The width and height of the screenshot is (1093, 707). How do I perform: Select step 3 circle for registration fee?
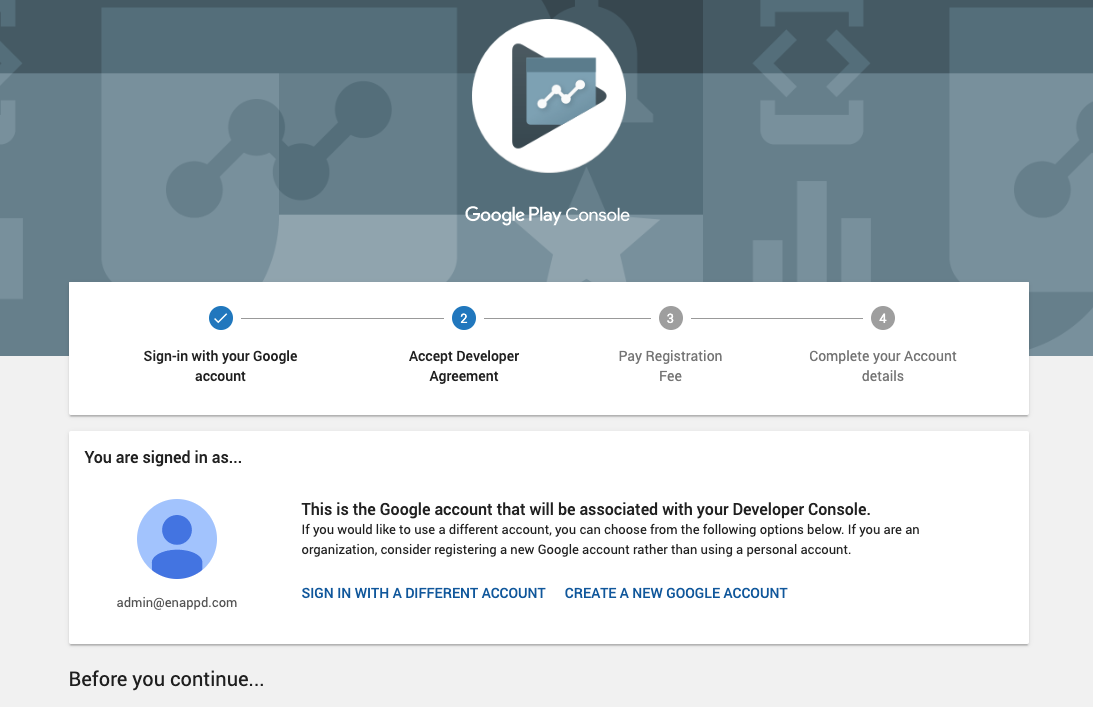tap(670, 319)
